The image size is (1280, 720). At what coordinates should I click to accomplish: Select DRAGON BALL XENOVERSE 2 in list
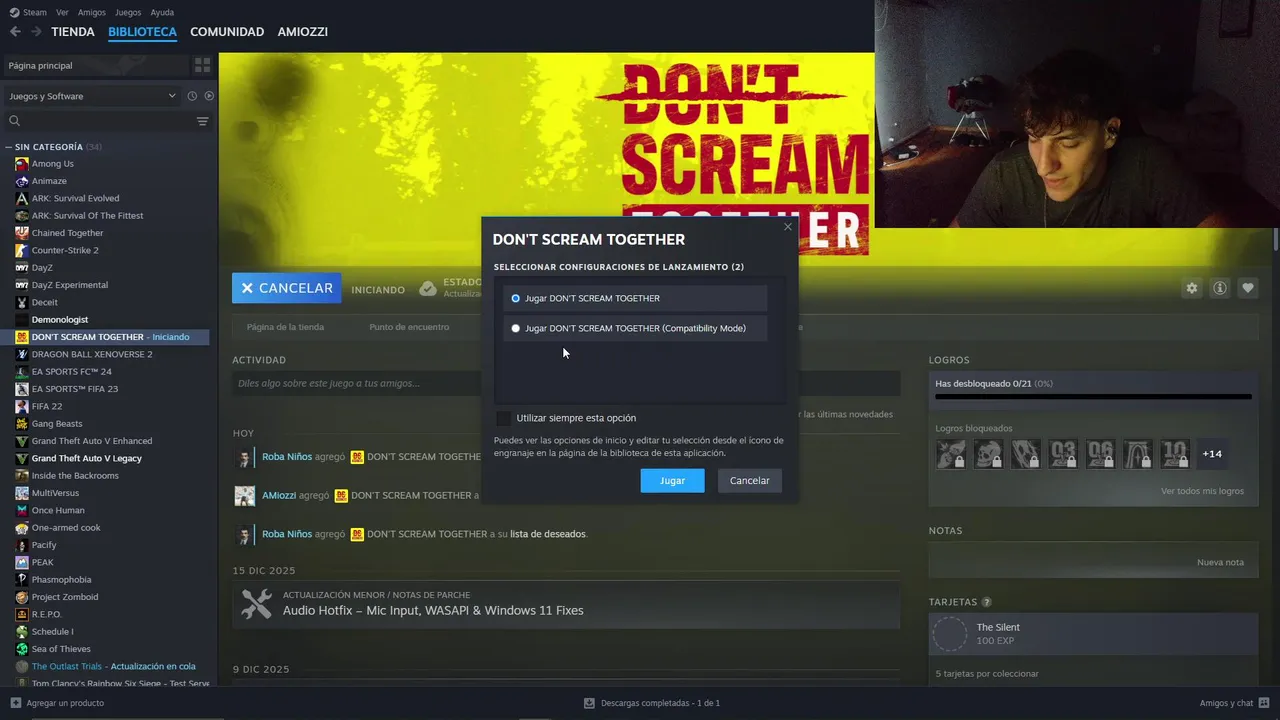tap(92, 354)
